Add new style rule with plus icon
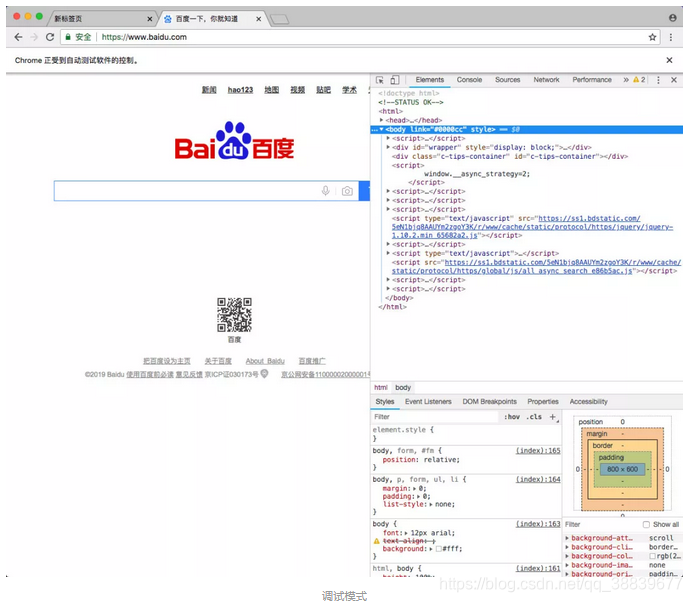 point(553,417)
